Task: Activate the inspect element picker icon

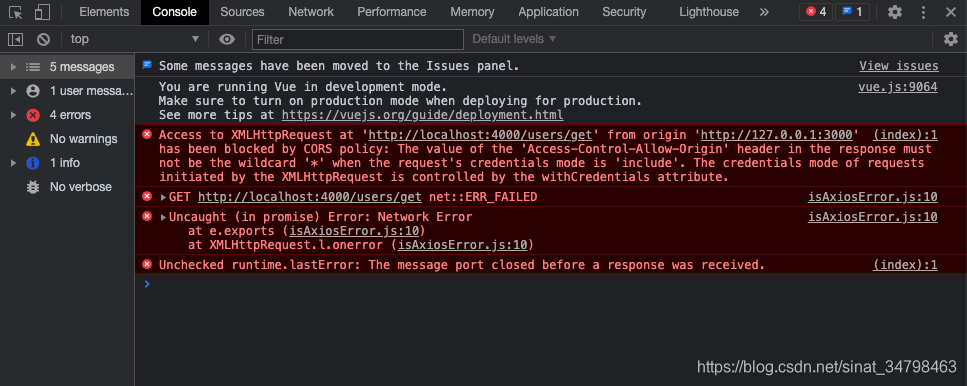Action: (16, 12)
